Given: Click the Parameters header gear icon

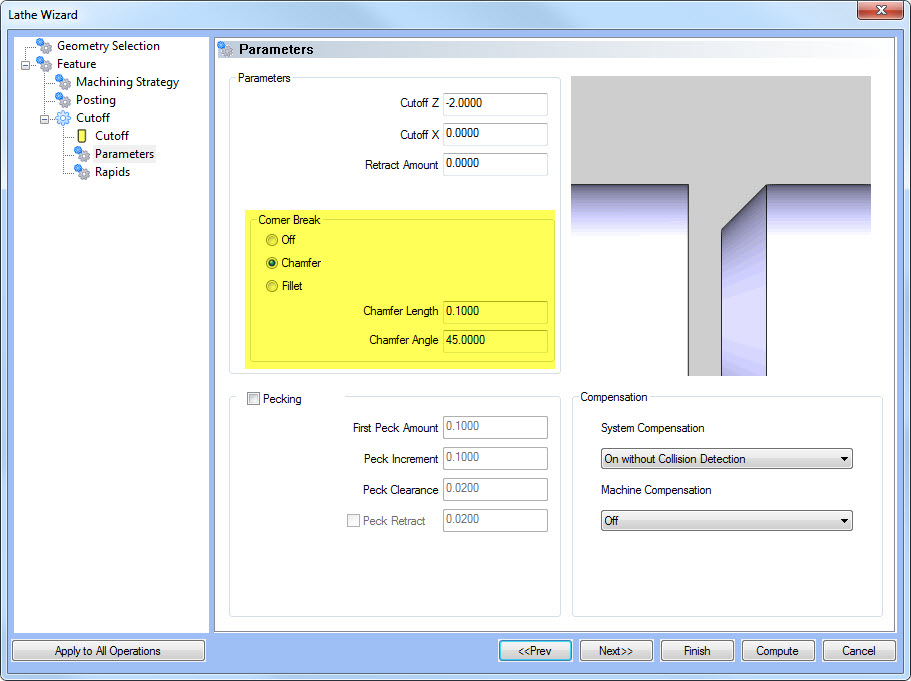Looking at the screenshot, I should [x=225, y=49].
